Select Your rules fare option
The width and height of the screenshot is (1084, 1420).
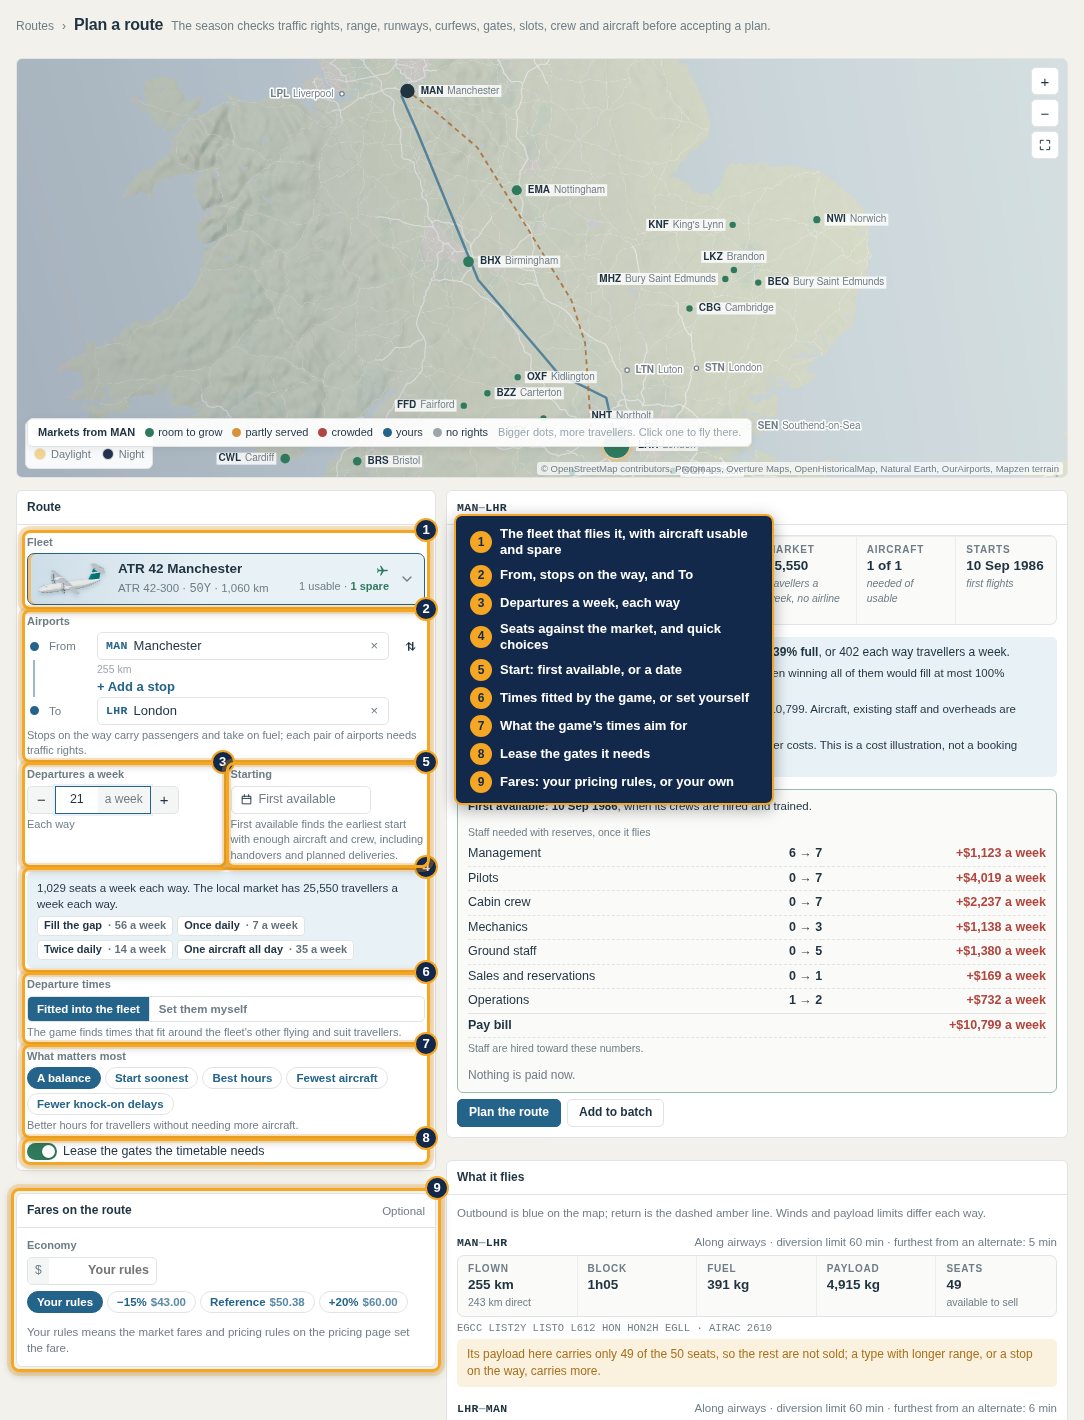65,1302
